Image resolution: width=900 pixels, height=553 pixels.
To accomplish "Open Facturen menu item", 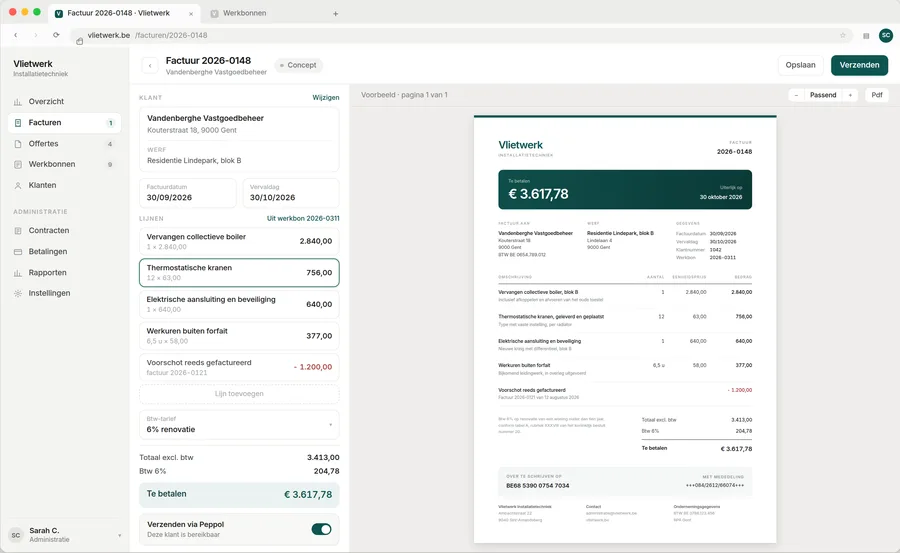I will 65,123.
